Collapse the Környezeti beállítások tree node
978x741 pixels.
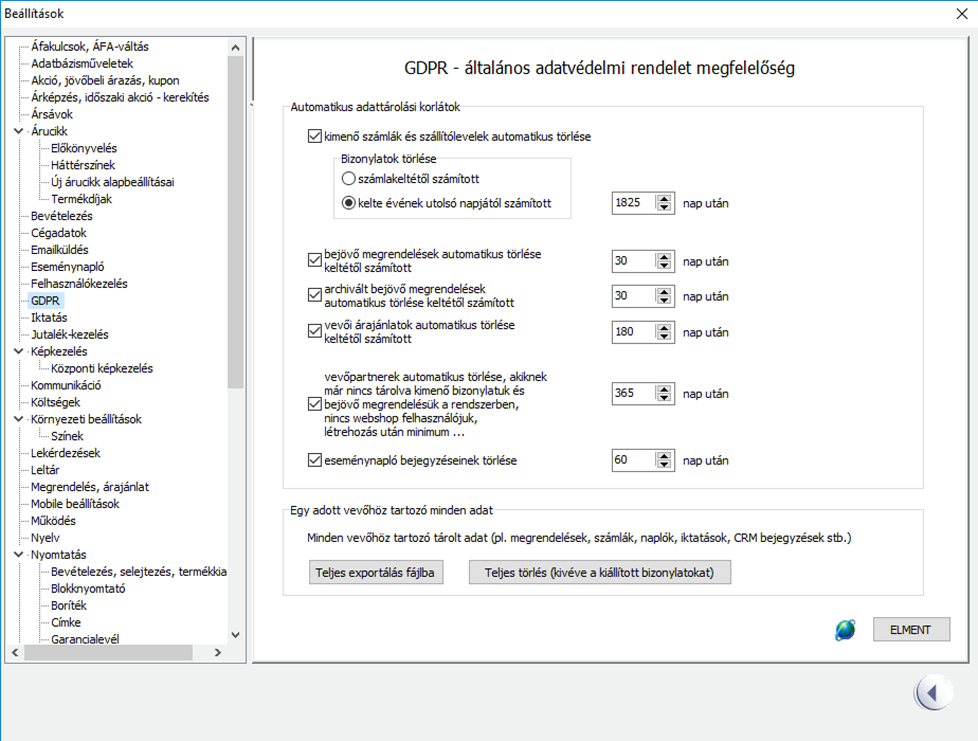[19, 419]
